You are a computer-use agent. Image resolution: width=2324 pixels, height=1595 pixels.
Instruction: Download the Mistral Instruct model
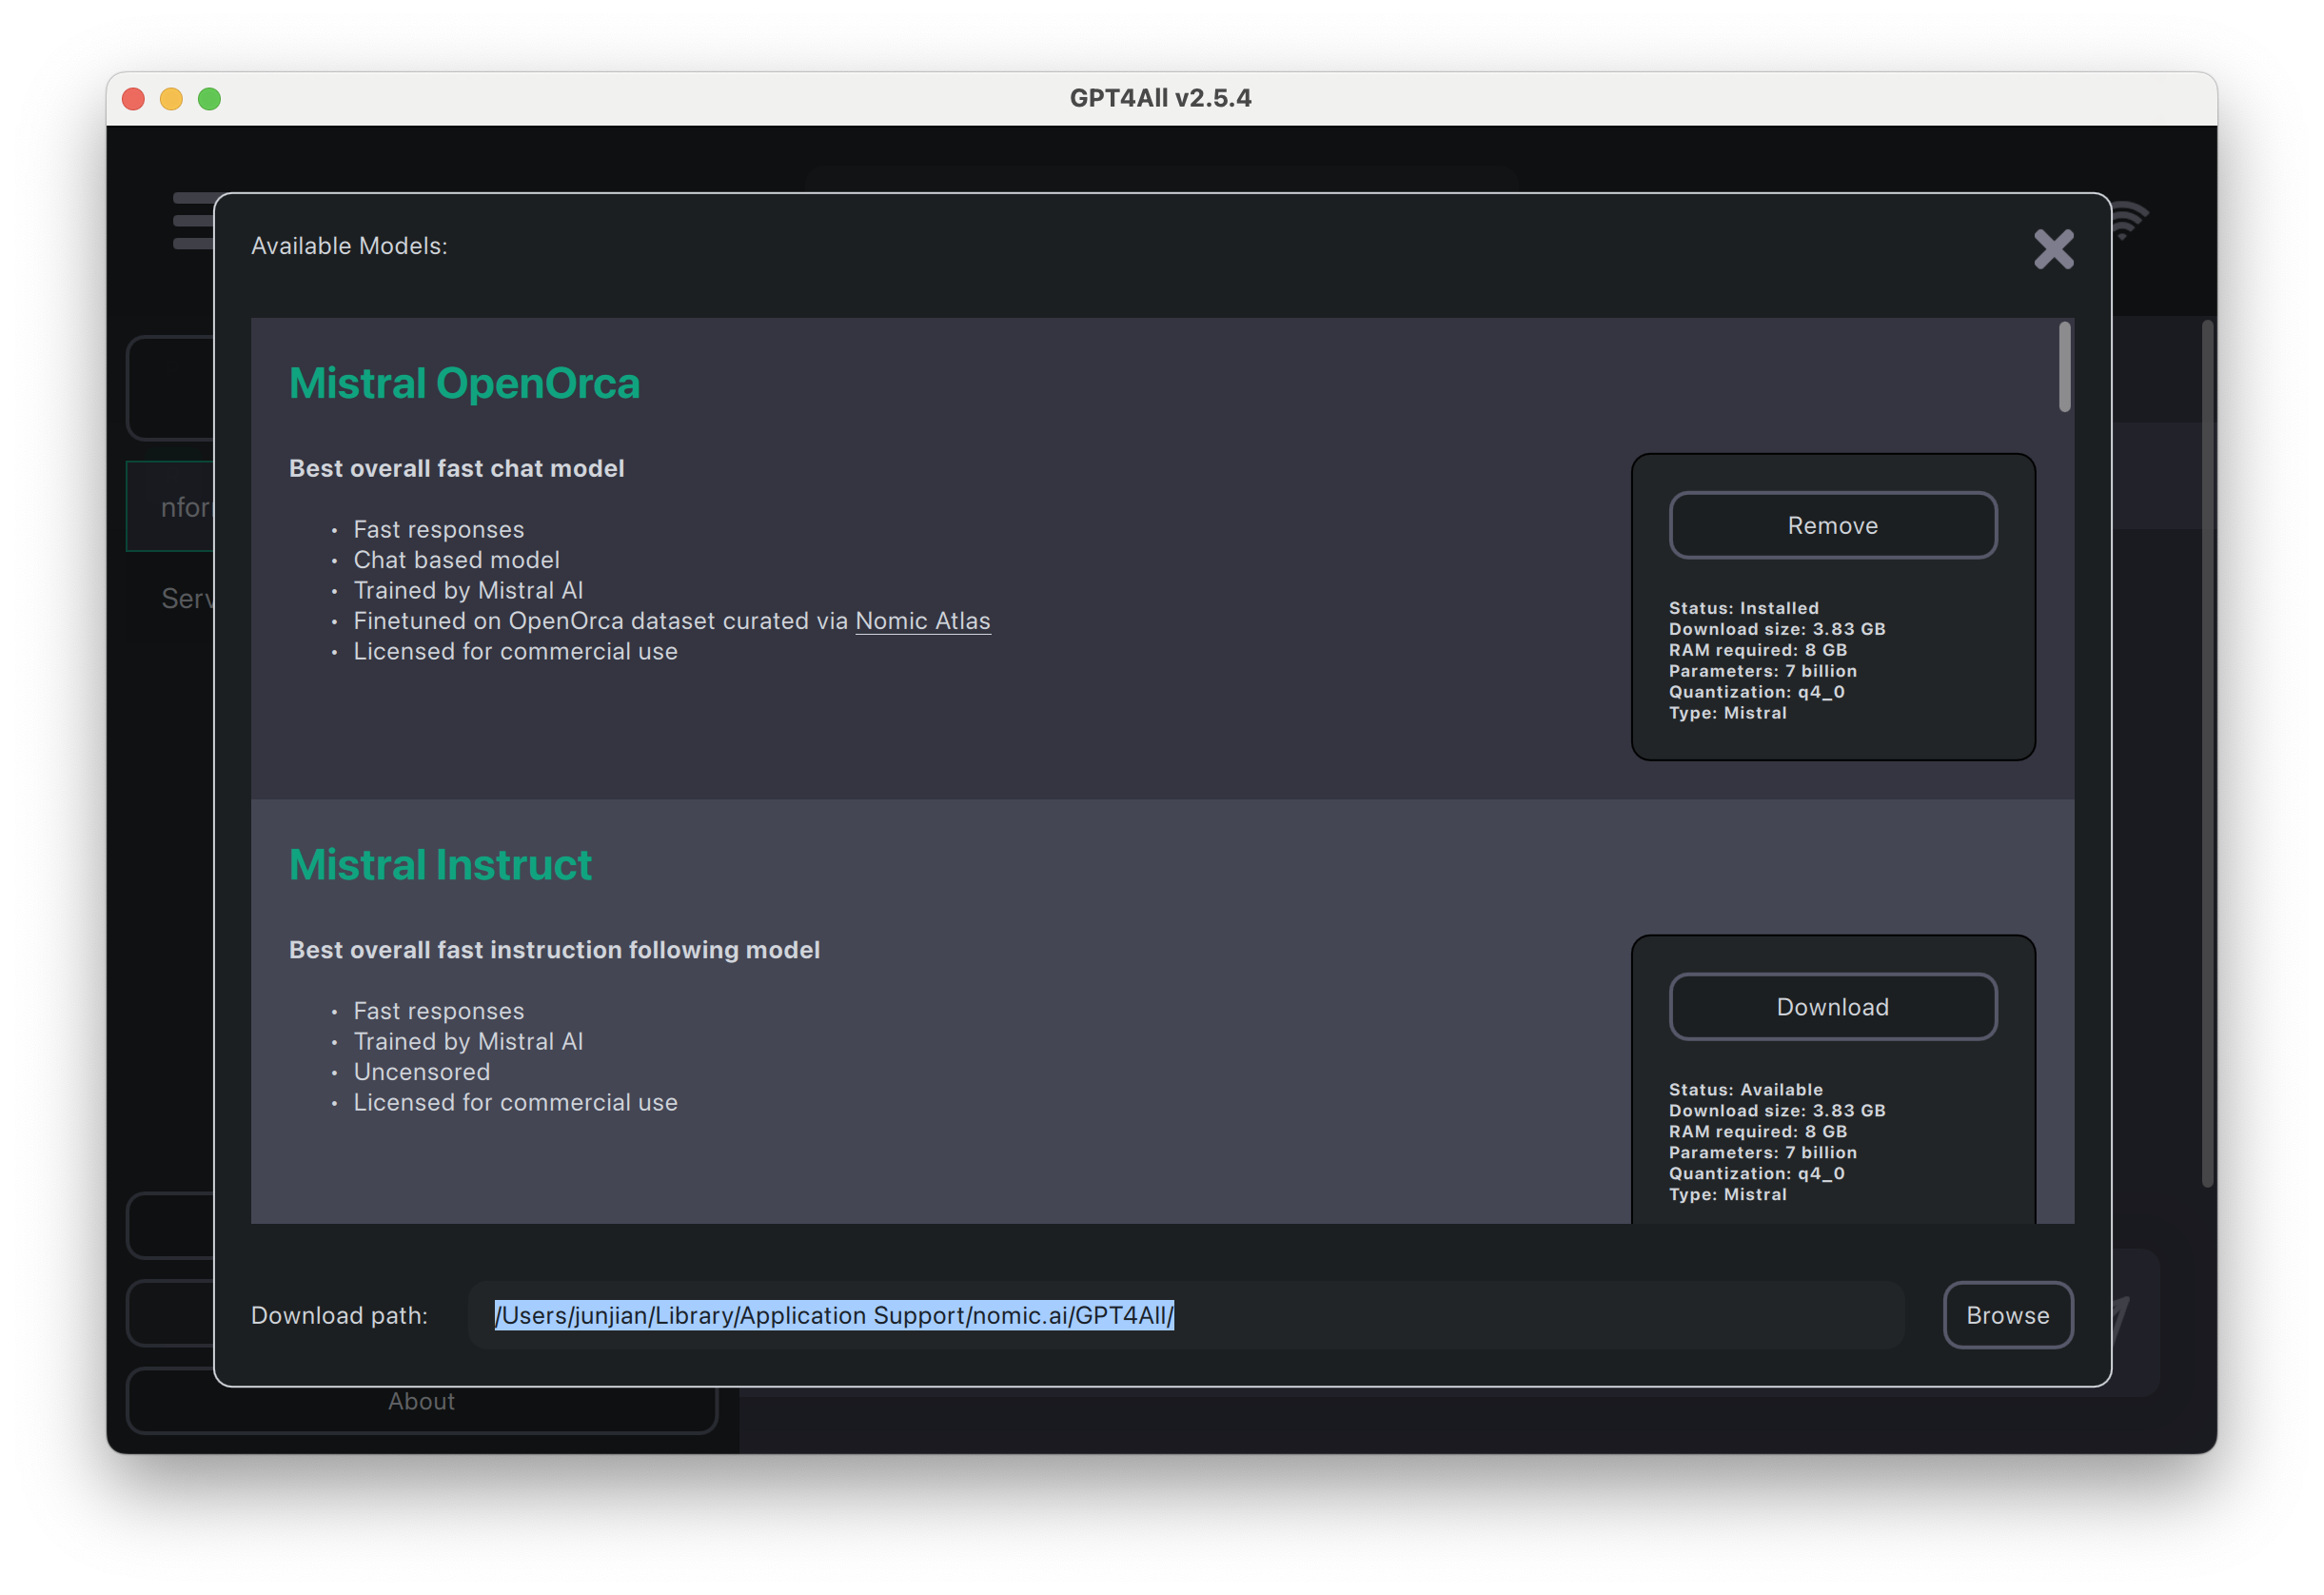(1832, 1007)
